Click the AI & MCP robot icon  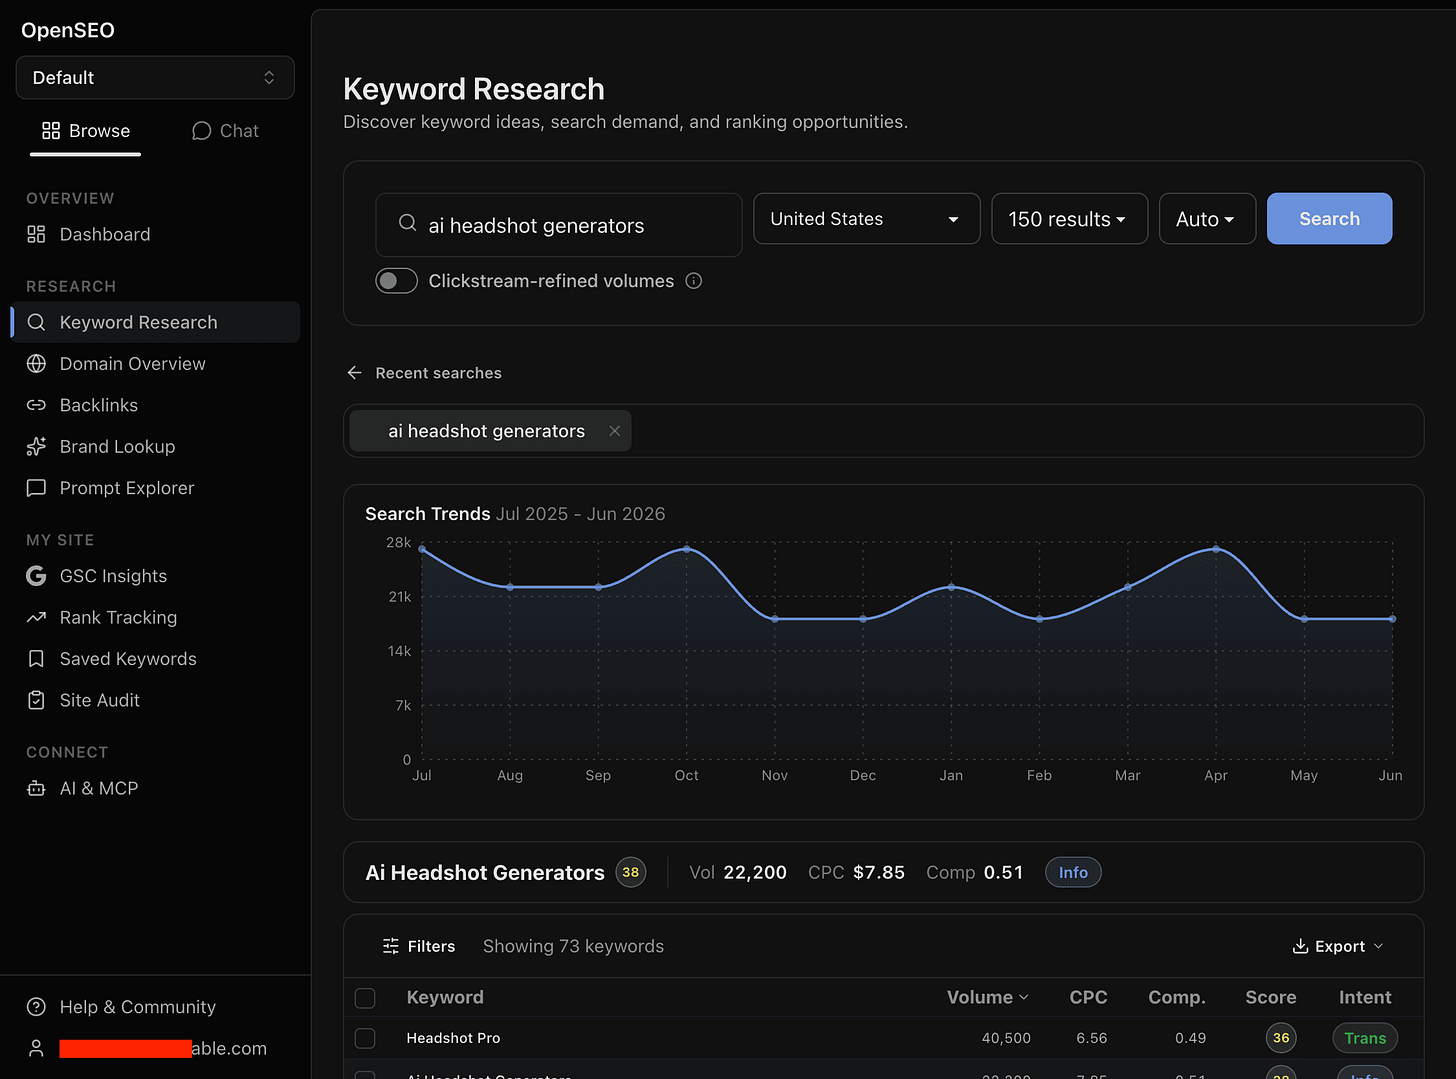pyautogui.click(x=36, y=788)
